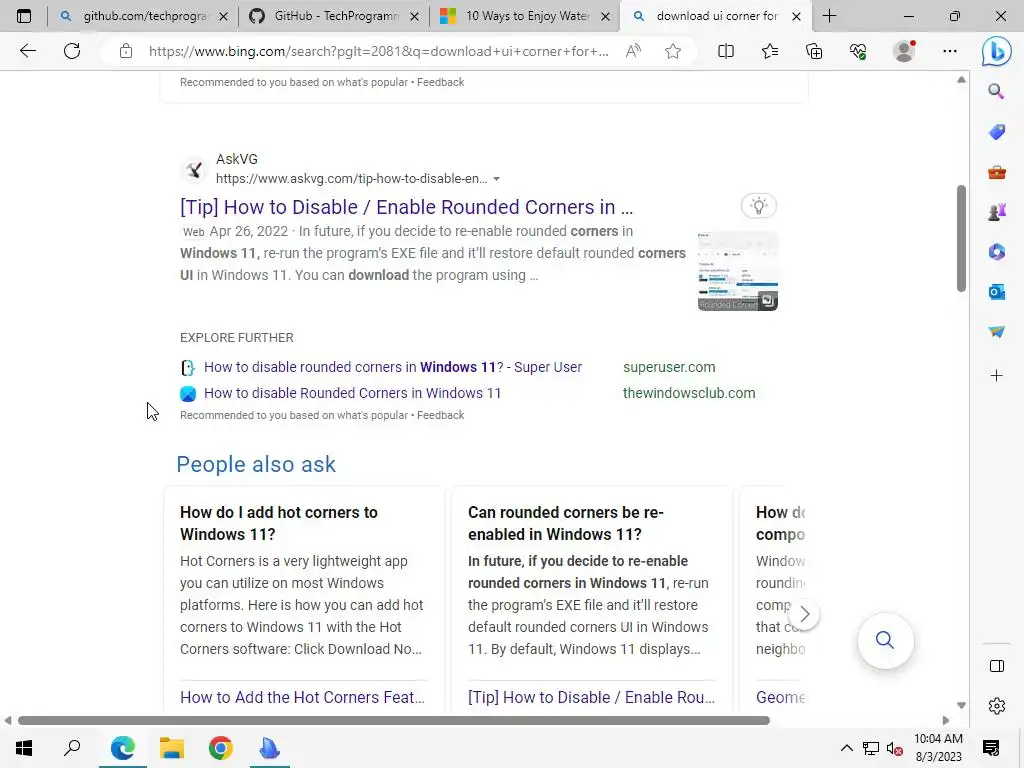Click the scroll right arrow
The height and width of the screenshot is (768, 1024).
946,720
